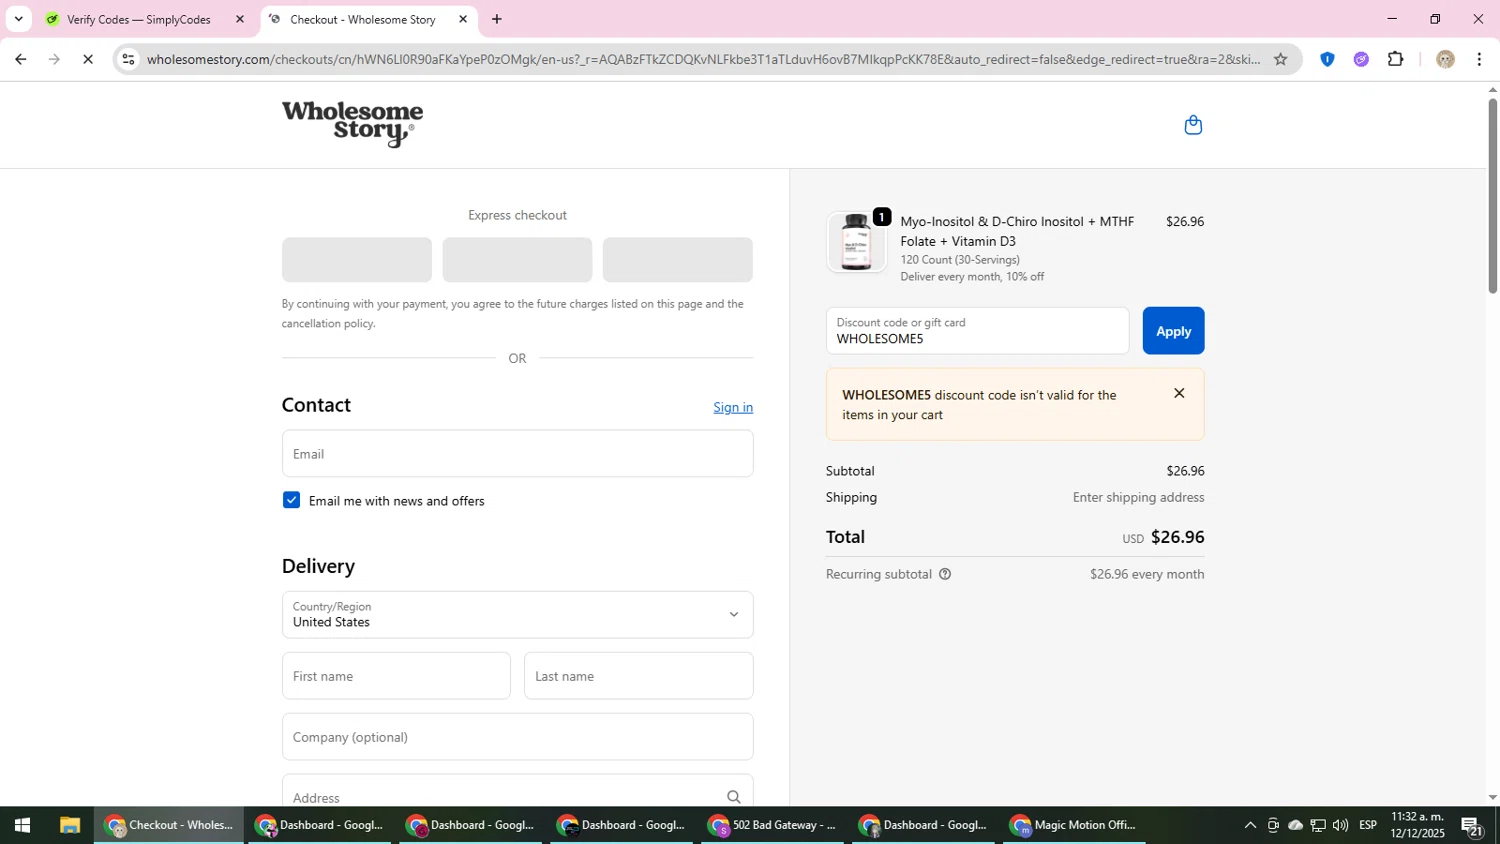Open the tab search dropdown arrow
Screen dimensions: 1500x844
point(18,19)
